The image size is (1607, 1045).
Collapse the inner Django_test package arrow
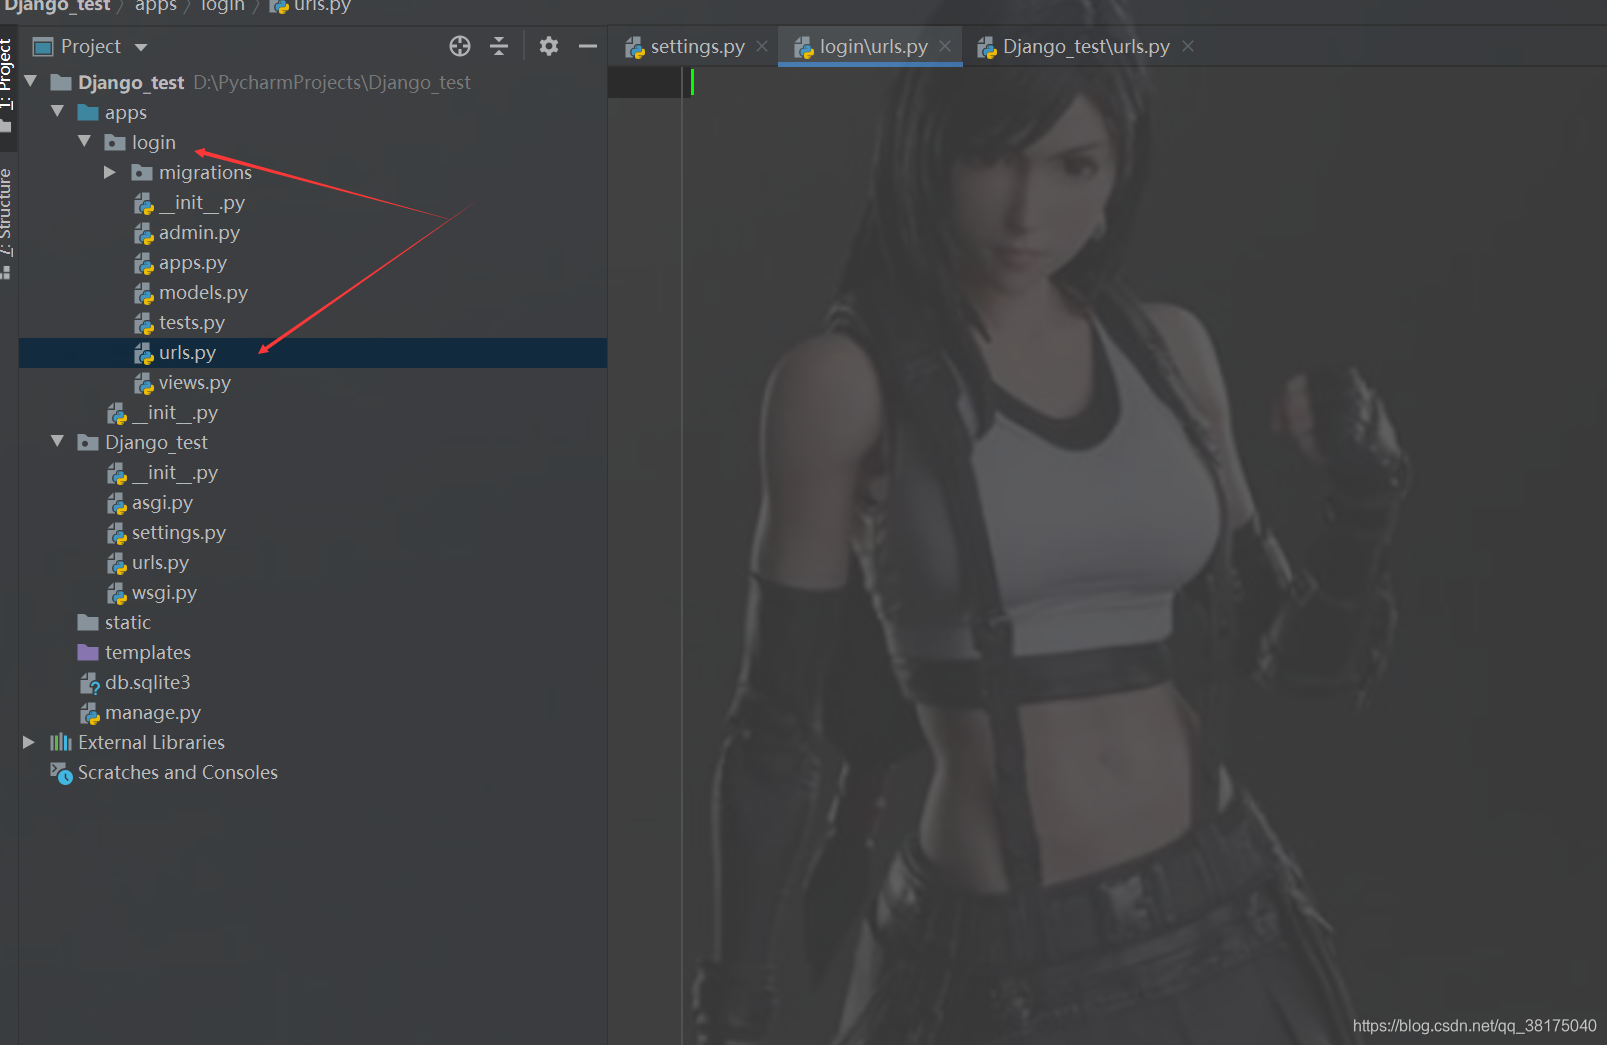[x=58, y=441]
